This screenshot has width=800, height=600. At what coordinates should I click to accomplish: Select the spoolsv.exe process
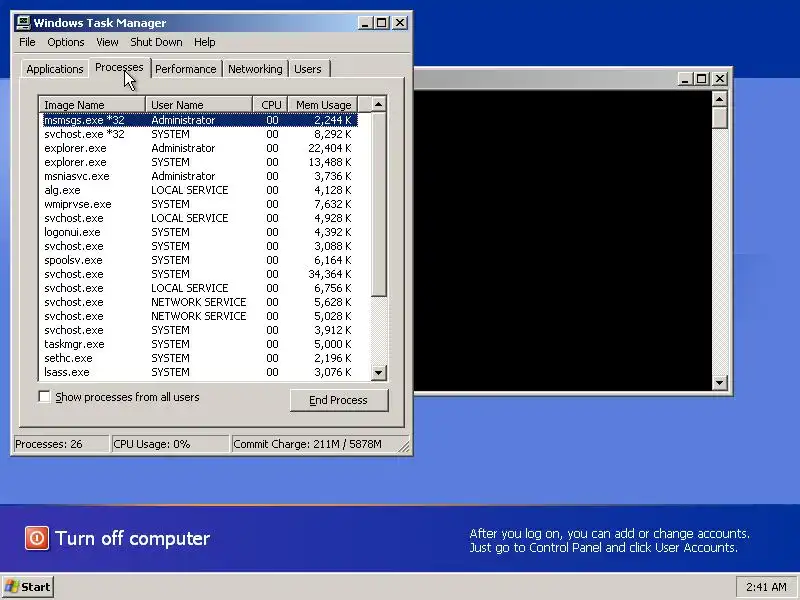[x=199, y=260]
